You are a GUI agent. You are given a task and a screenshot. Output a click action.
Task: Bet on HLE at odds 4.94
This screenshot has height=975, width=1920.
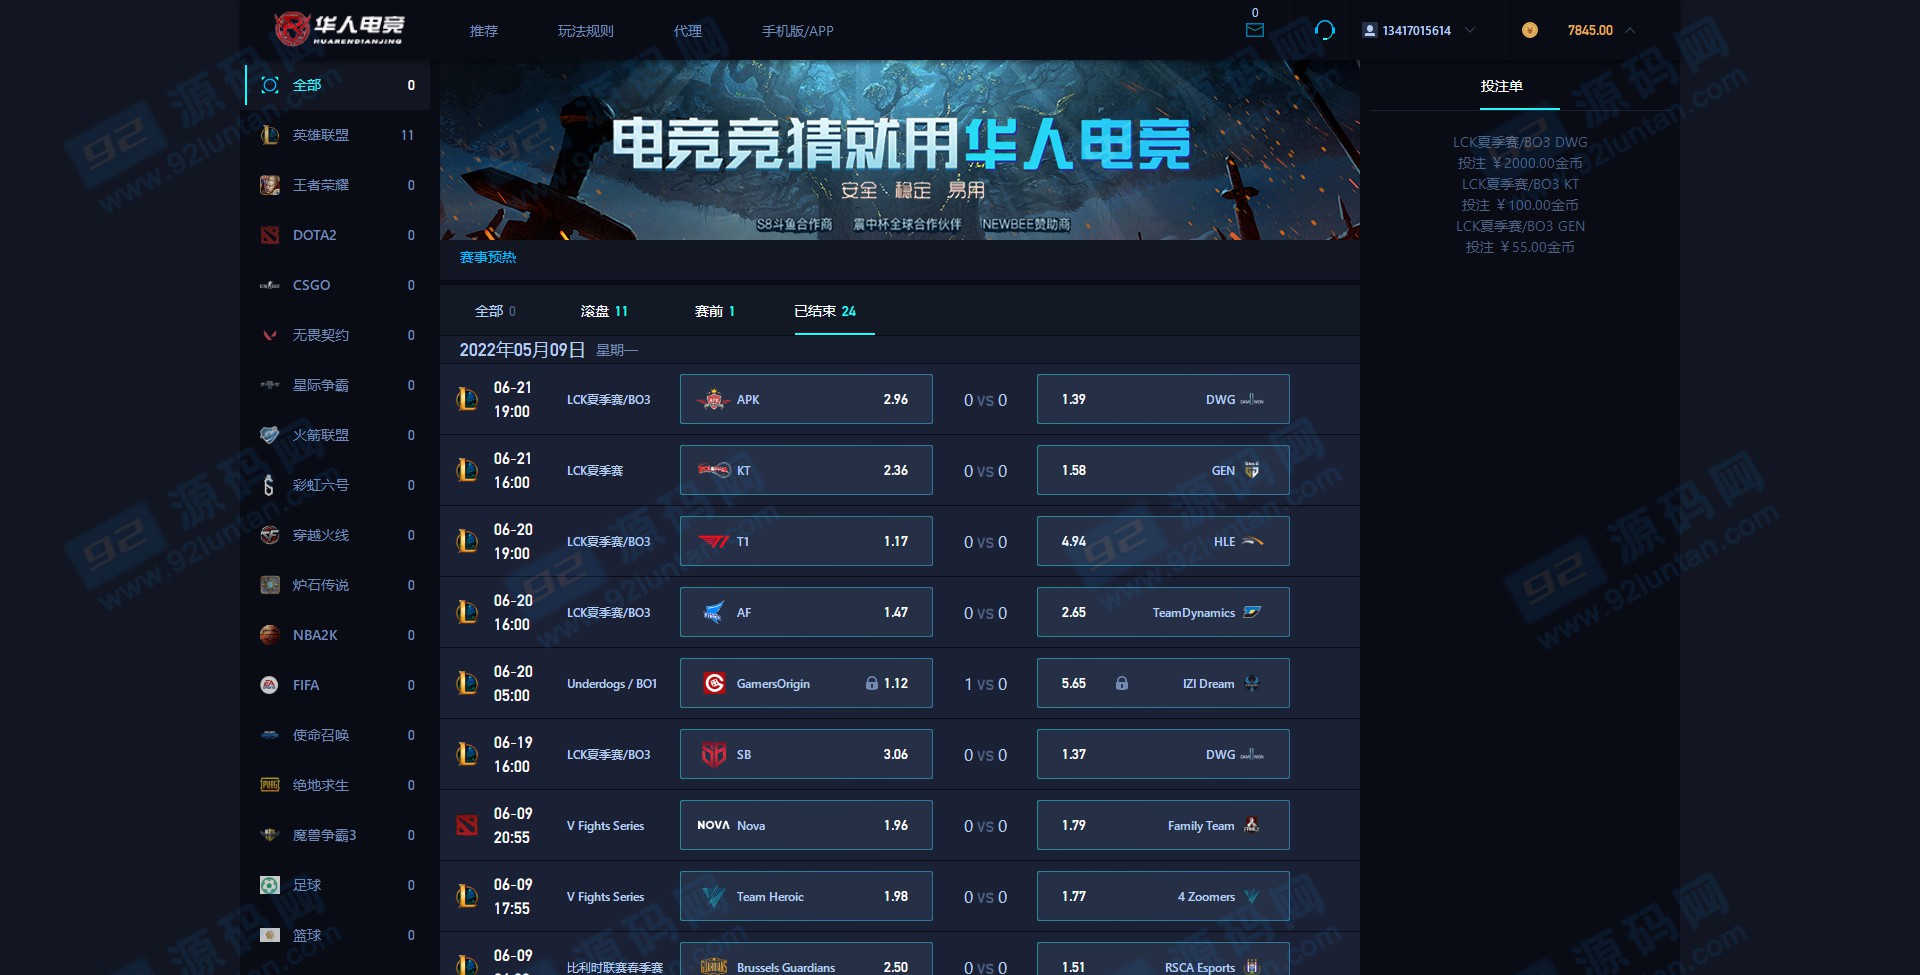pos(1163,541)
